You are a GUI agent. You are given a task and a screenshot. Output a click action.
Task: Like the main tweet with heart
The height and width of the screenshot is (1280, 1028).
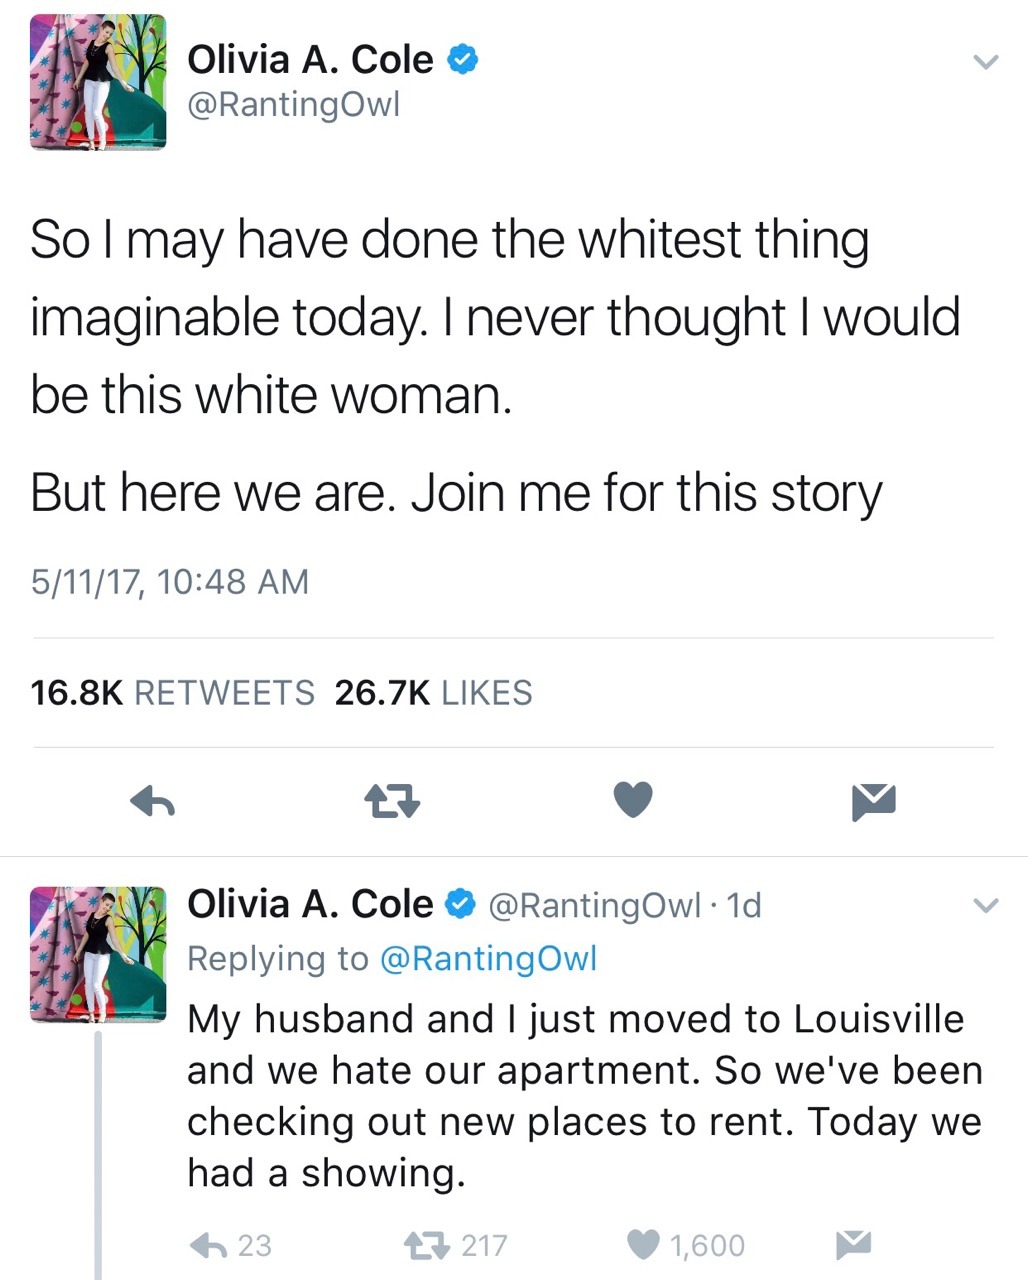point(632,800)
